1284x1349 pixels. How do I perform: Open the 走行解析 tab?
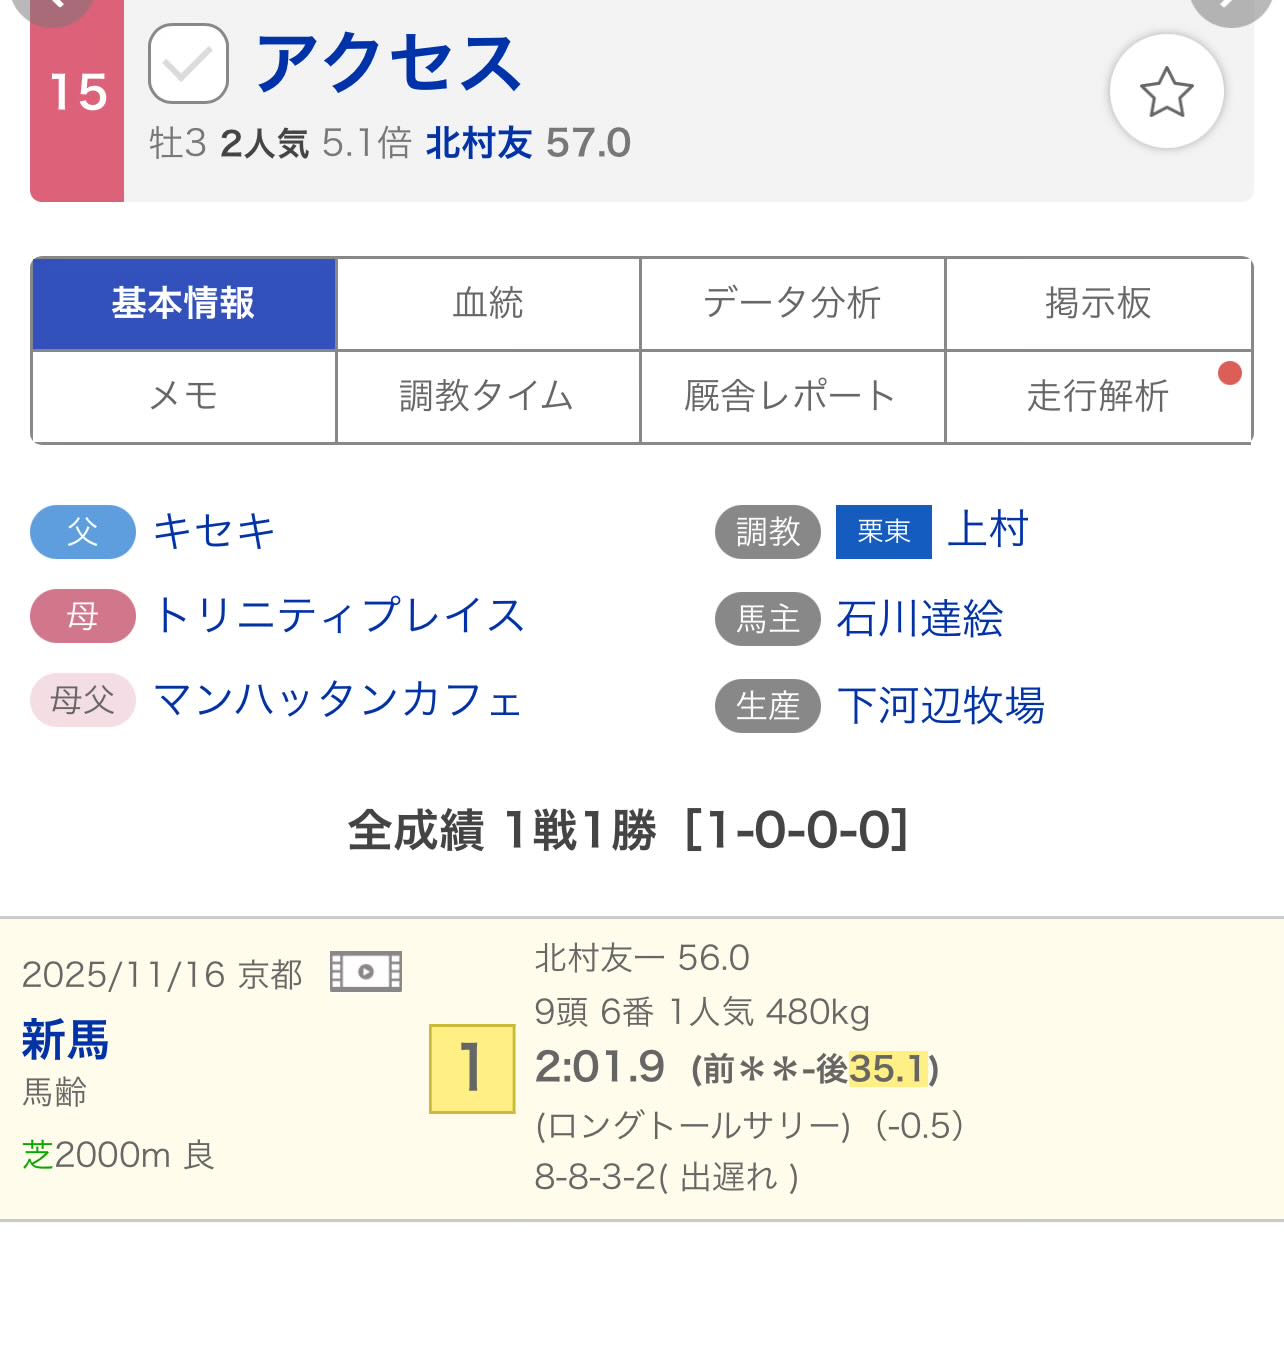click(1098, 396)
